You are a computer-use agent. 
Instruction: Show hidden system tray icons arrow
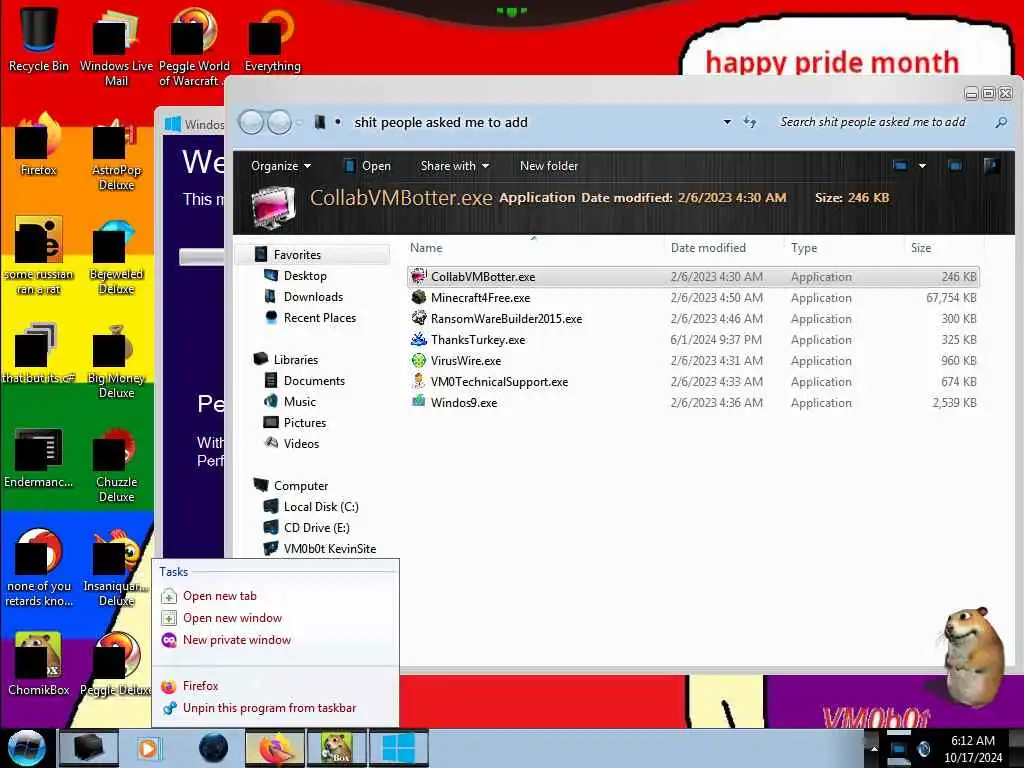(874, 748)
